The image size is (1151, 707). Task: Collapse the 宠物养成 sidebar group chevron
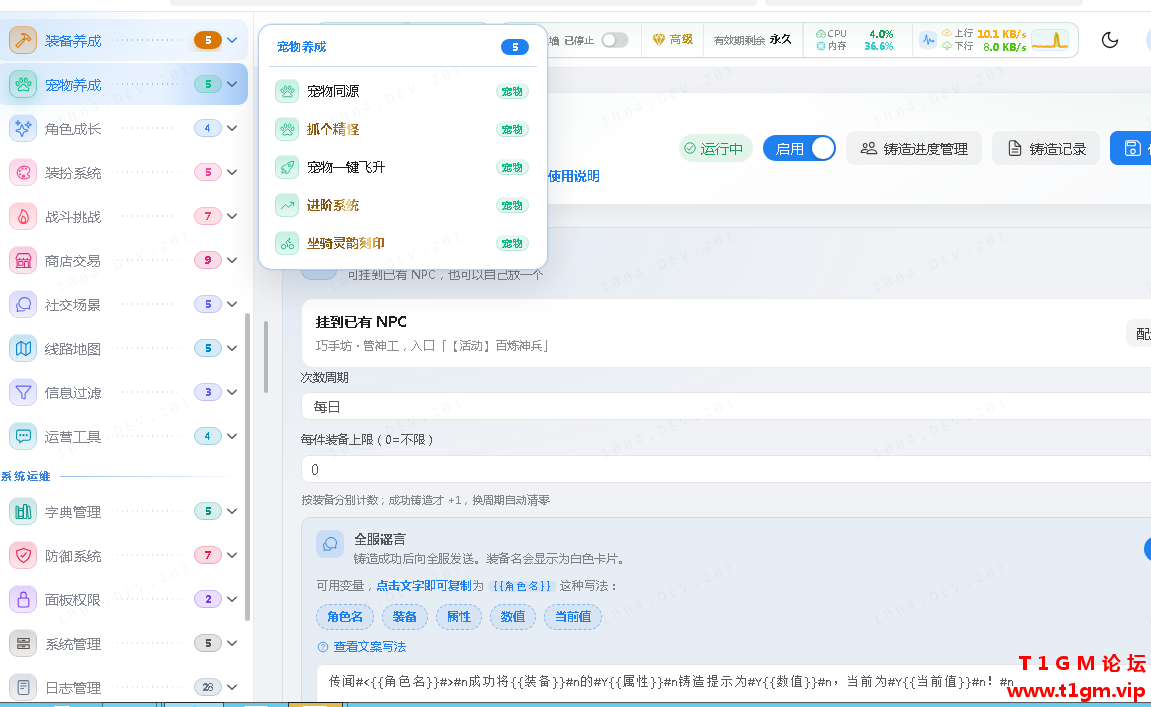coord(232,84)
